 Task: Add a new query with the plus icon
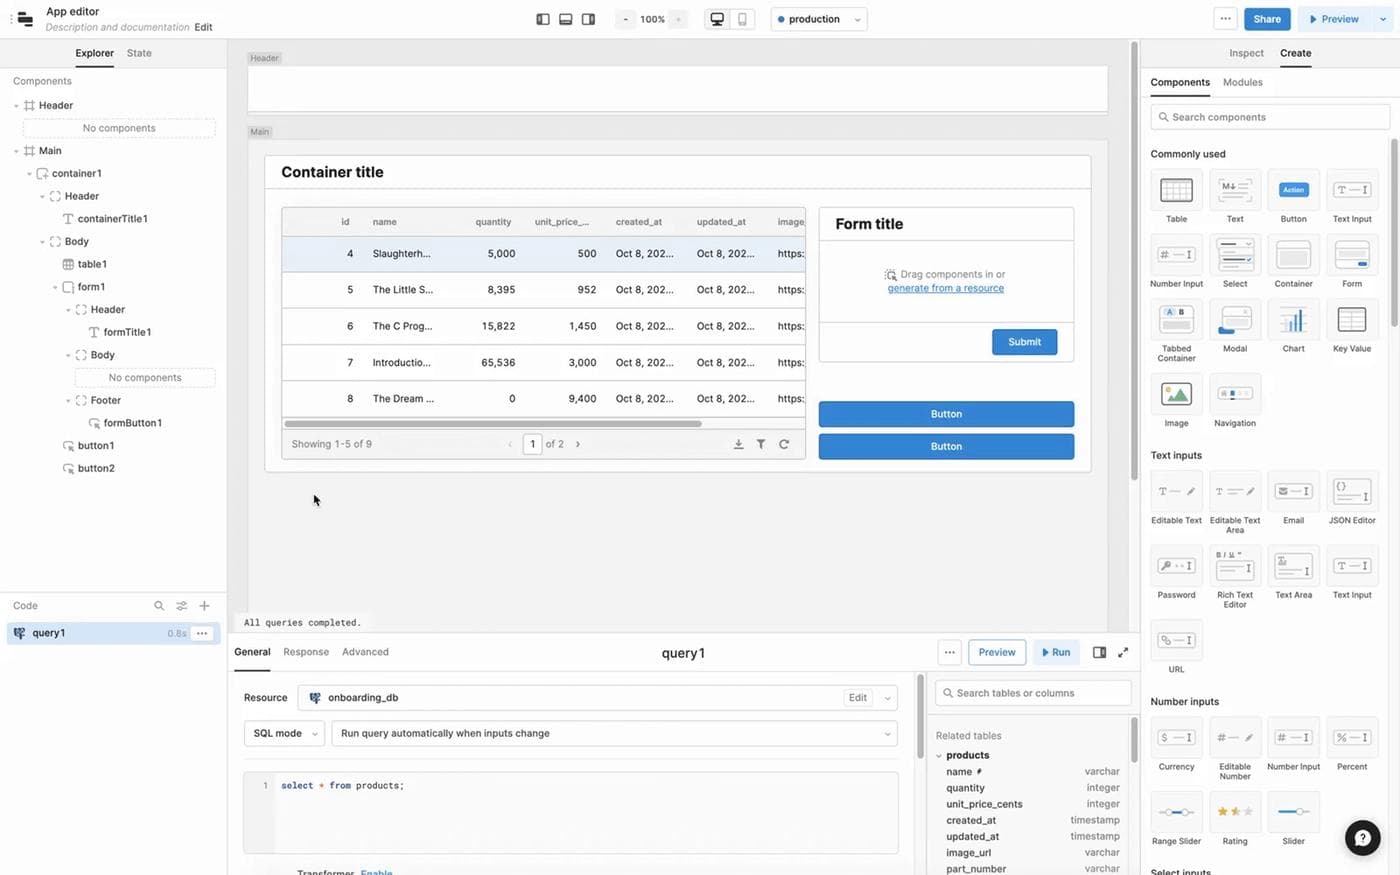[204, 605]
